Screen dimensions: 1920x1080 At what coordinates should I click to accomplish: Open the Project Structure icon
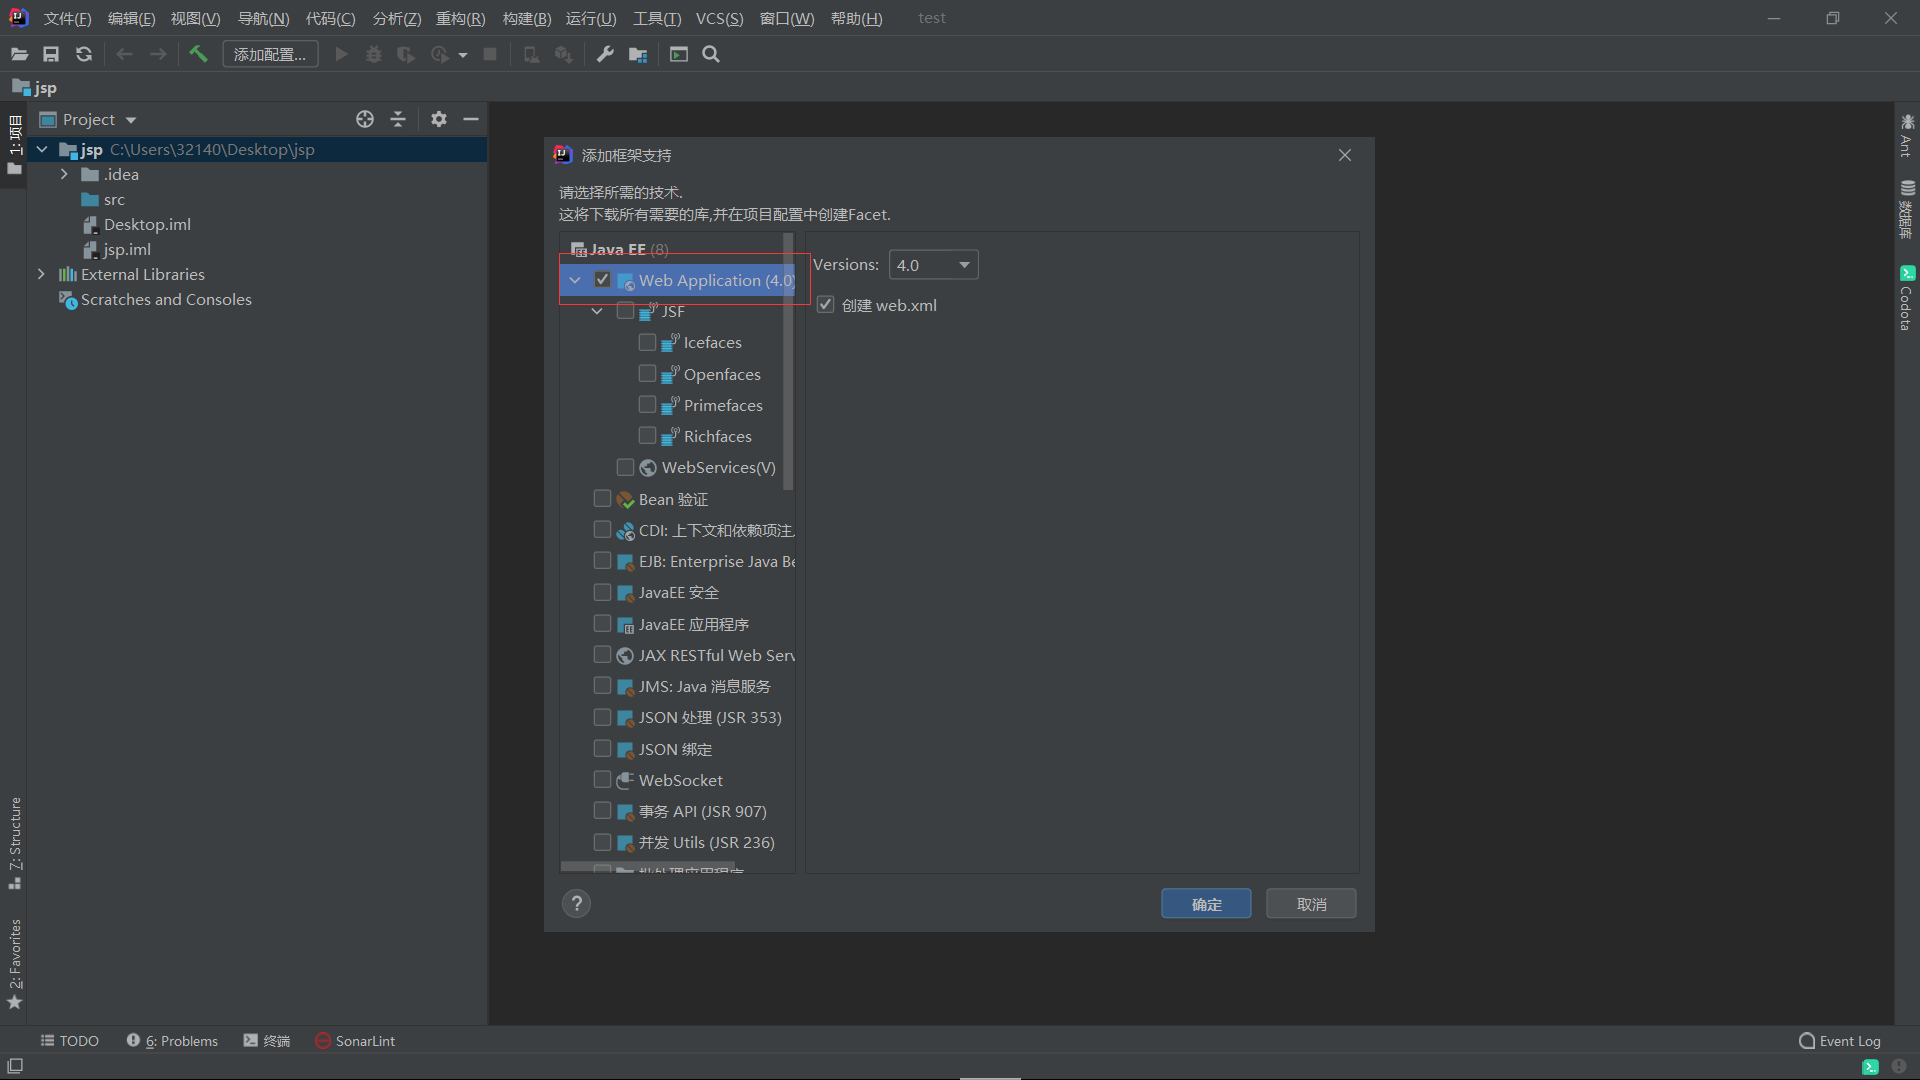pos(638,54)
